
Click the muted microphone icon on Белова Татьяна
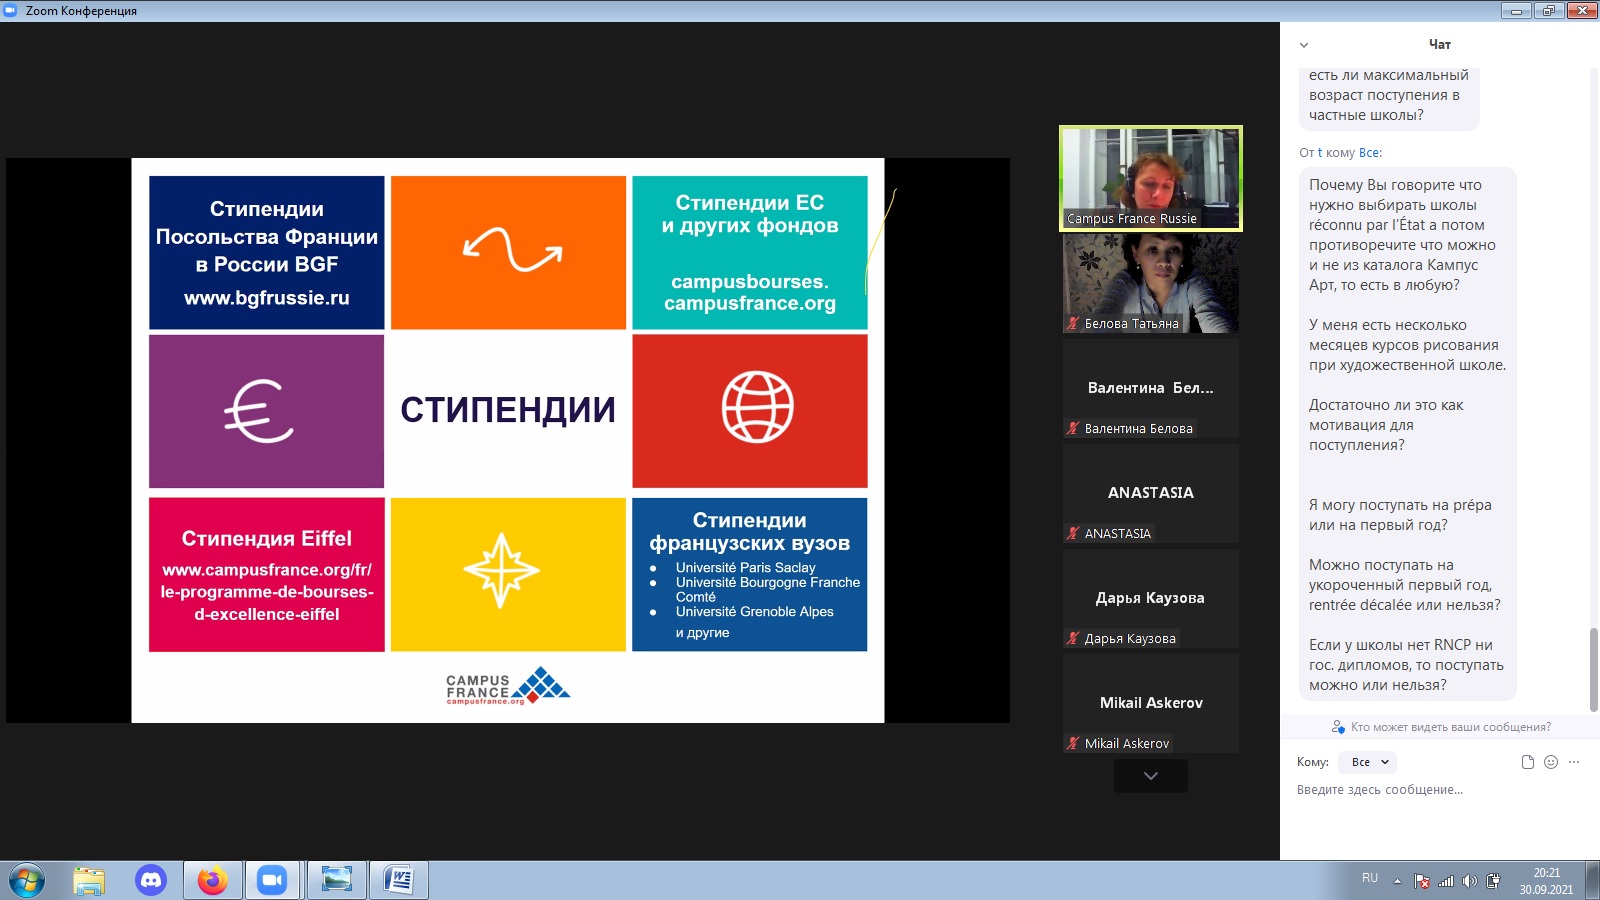click(1073, 324)
